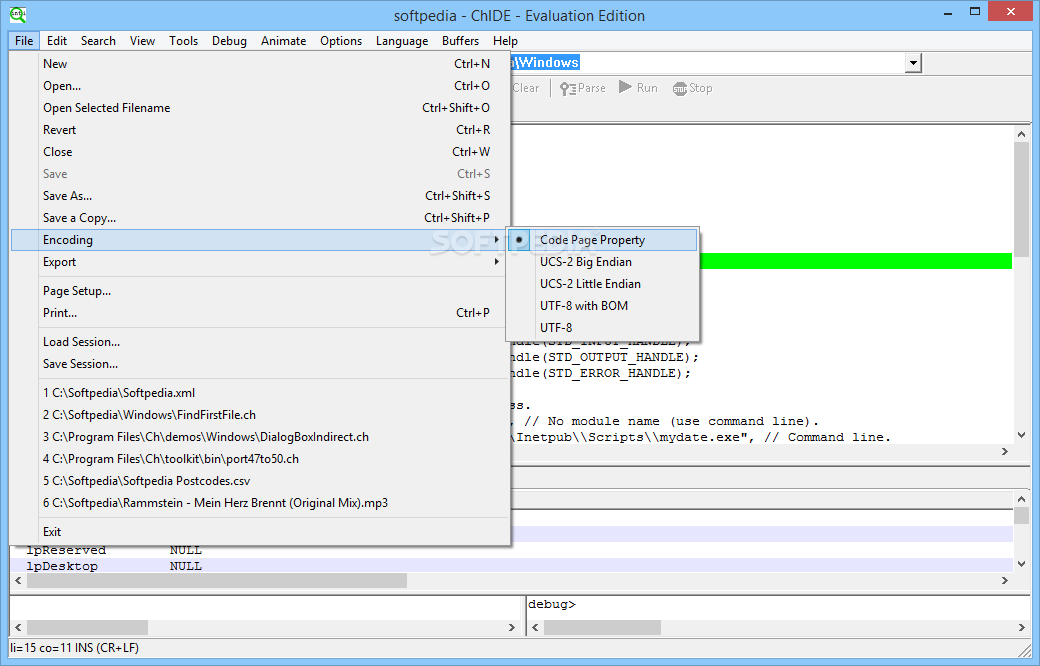
Task: Click variables pane scrollbar up arrow
Action: 1021,499
